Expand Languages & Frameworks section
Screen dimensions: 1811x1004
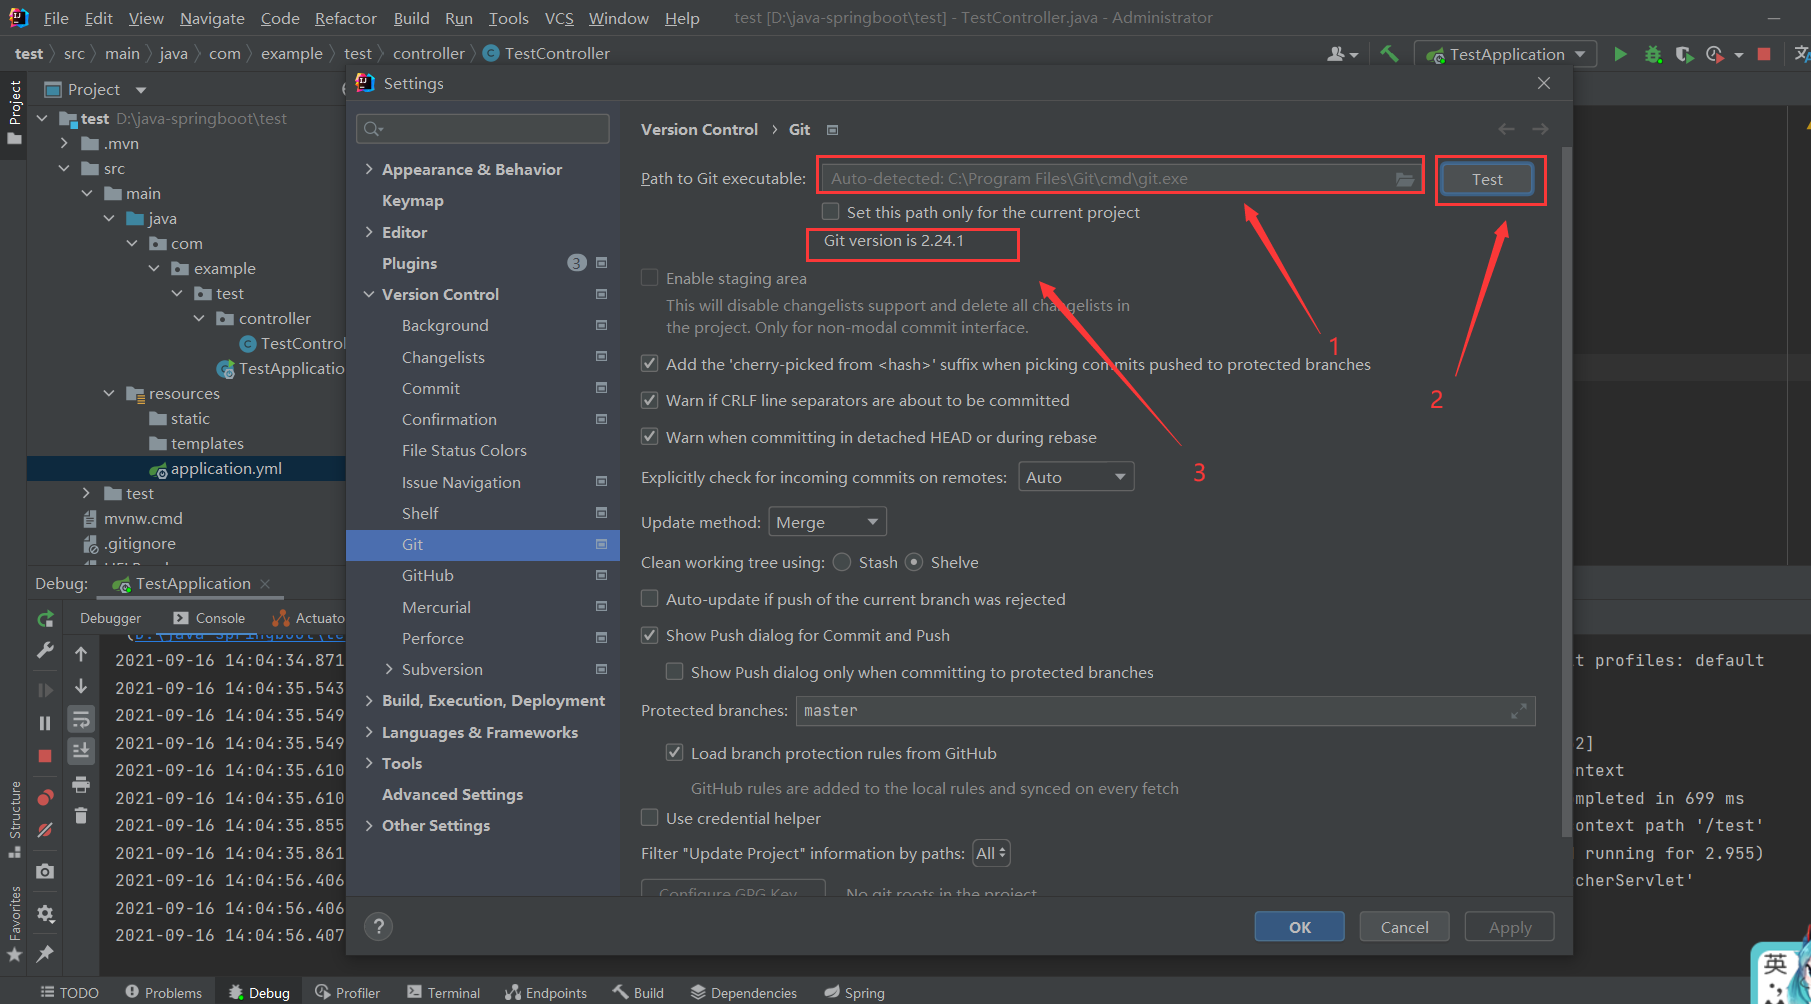pyautogui.click(x=369, y=732)
